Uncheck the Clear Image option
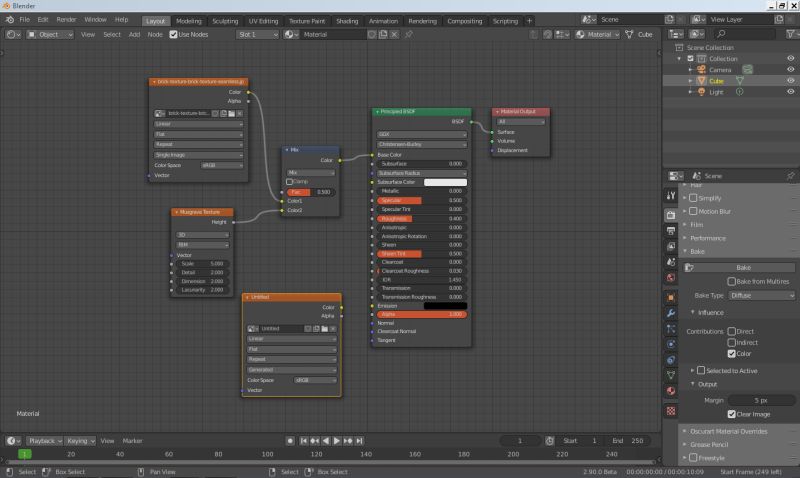 pos(732,414)
